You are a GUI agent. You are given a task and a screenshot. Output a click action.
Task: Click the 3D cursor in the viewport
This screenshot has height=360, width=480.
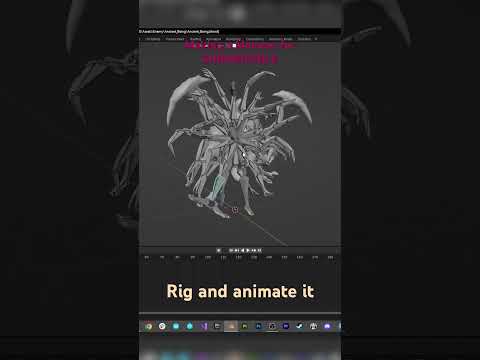[x=235, y=210]
